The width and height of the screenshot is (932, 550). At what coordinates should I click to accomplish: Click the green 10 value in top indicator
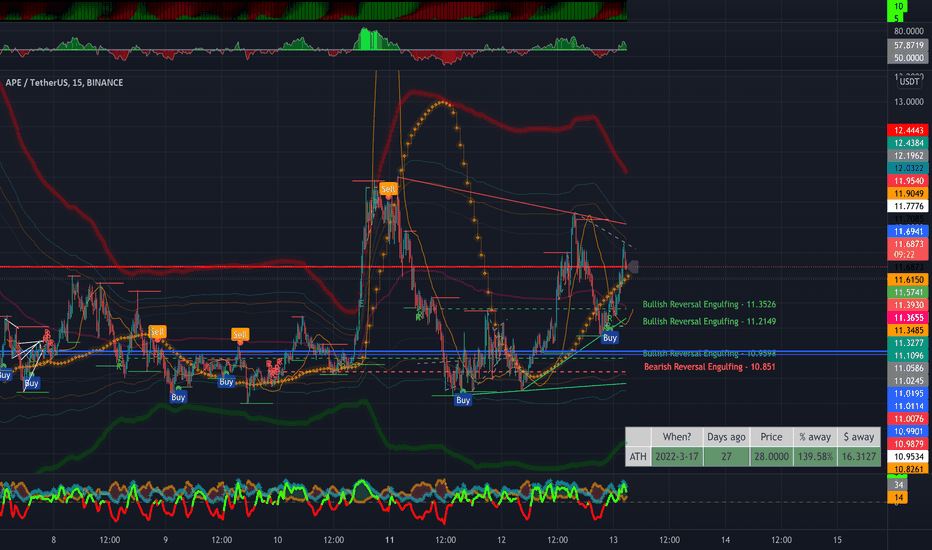(x=898, y=6)
